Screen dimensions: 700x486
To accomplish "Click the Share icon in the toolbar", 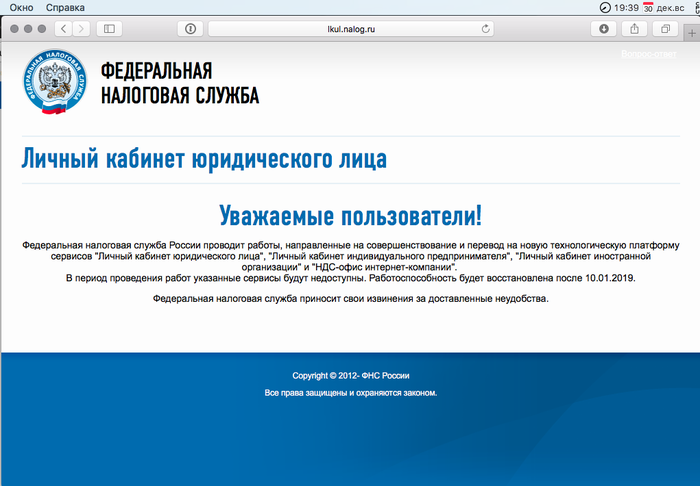I will click(635, 29).
